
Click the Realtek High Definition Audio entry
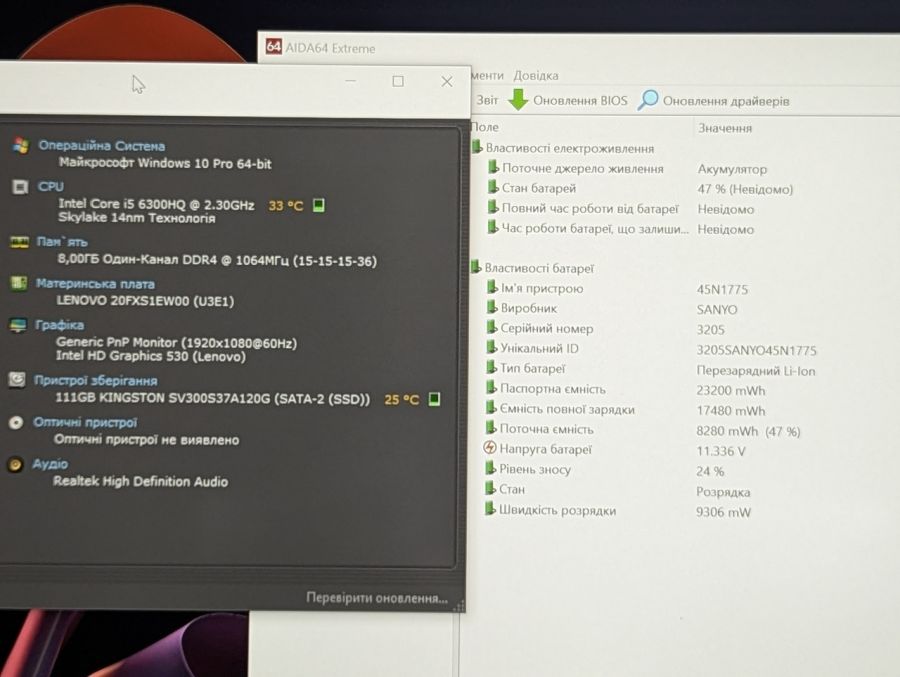click(x=141, y=481)
